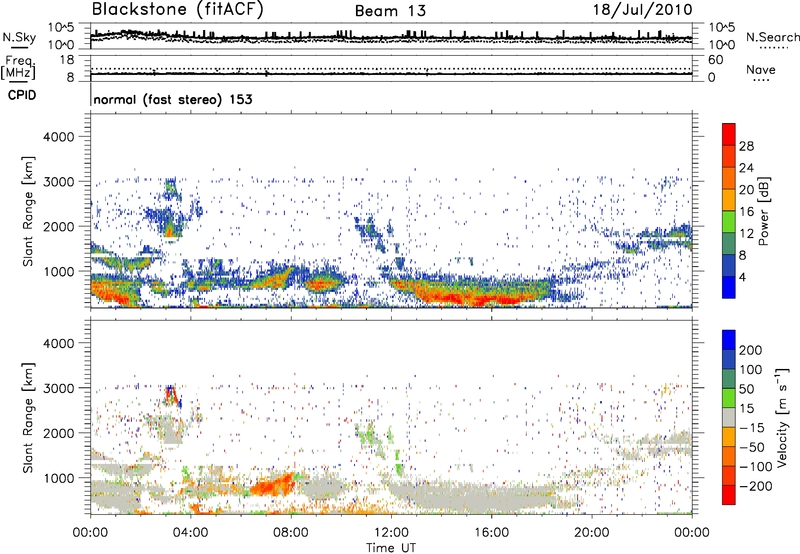Click the 'Time UT' axis title
800x554 pixels.
tap(391, 548)
